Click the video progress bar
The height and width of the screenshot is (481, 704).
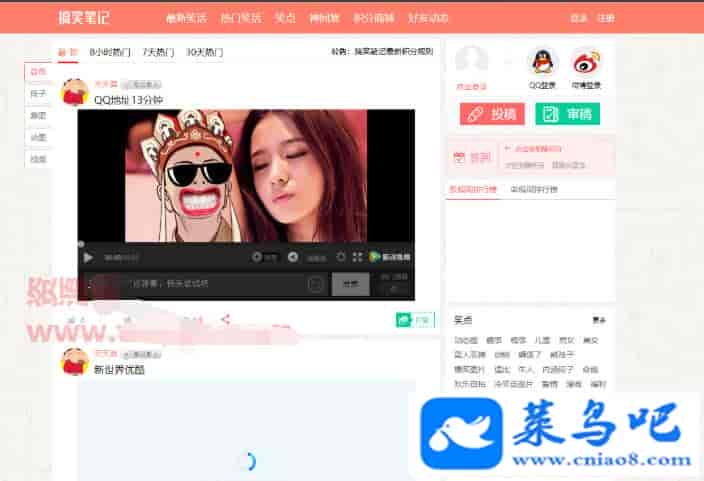(x=245, y=243)
